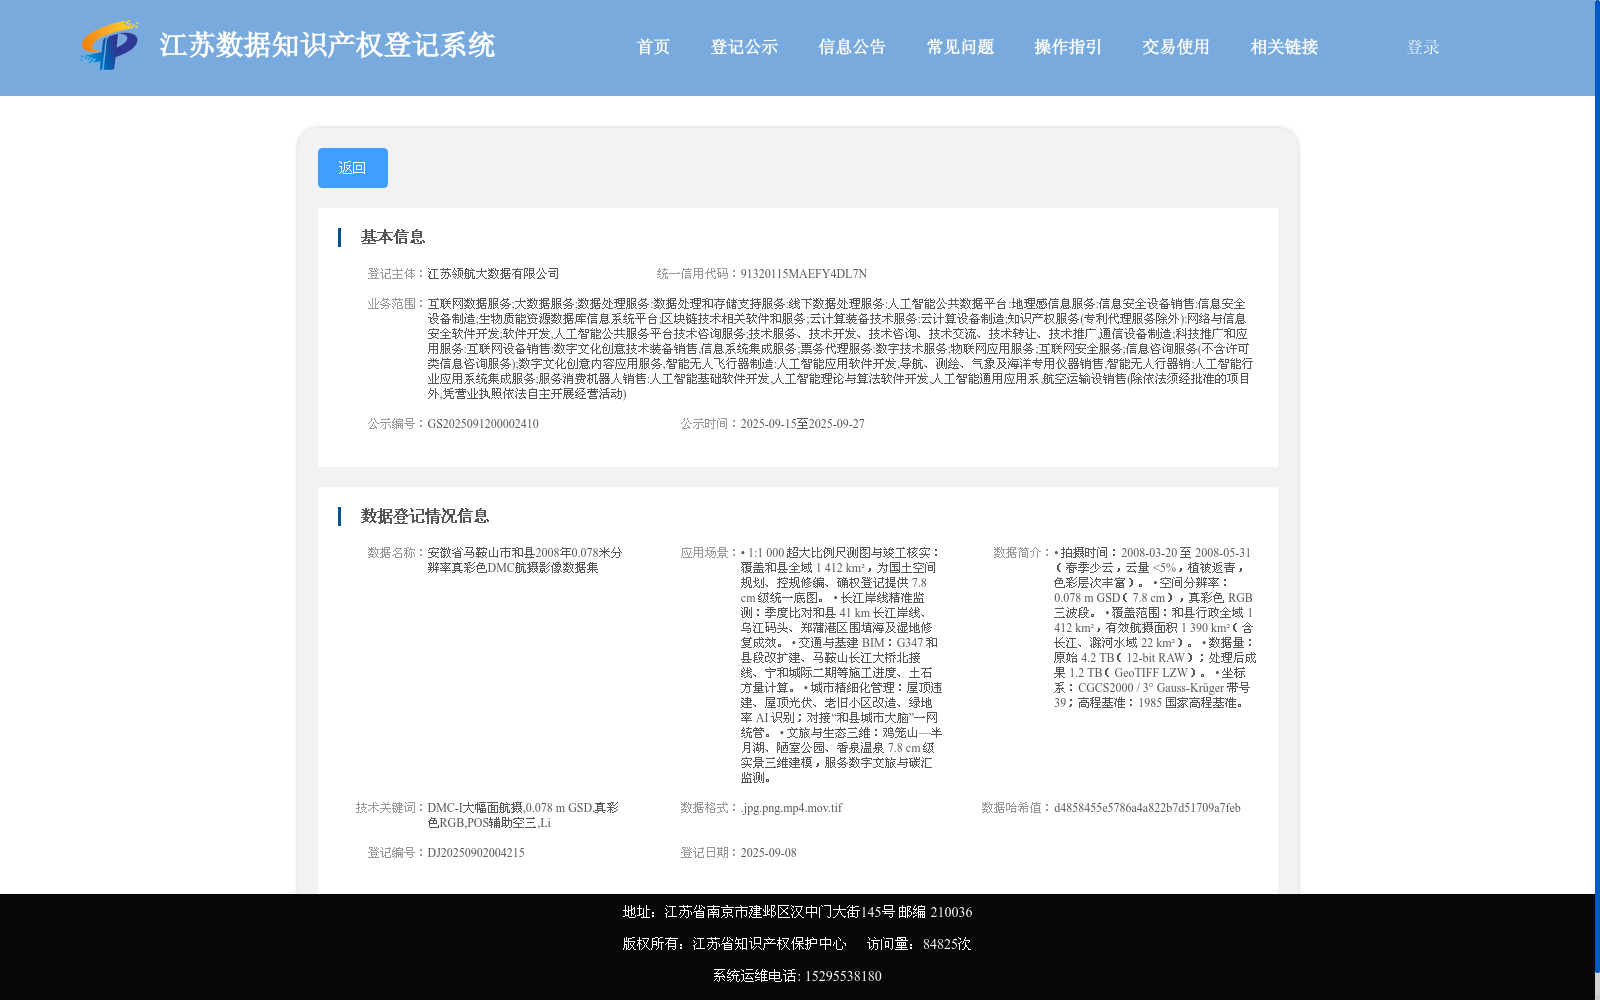The width and height of the screenshot is (1600, 1000).
Task: Click the 统一信用代码 value 91320115MAEFY4DL7N
Action: [802, 272]
